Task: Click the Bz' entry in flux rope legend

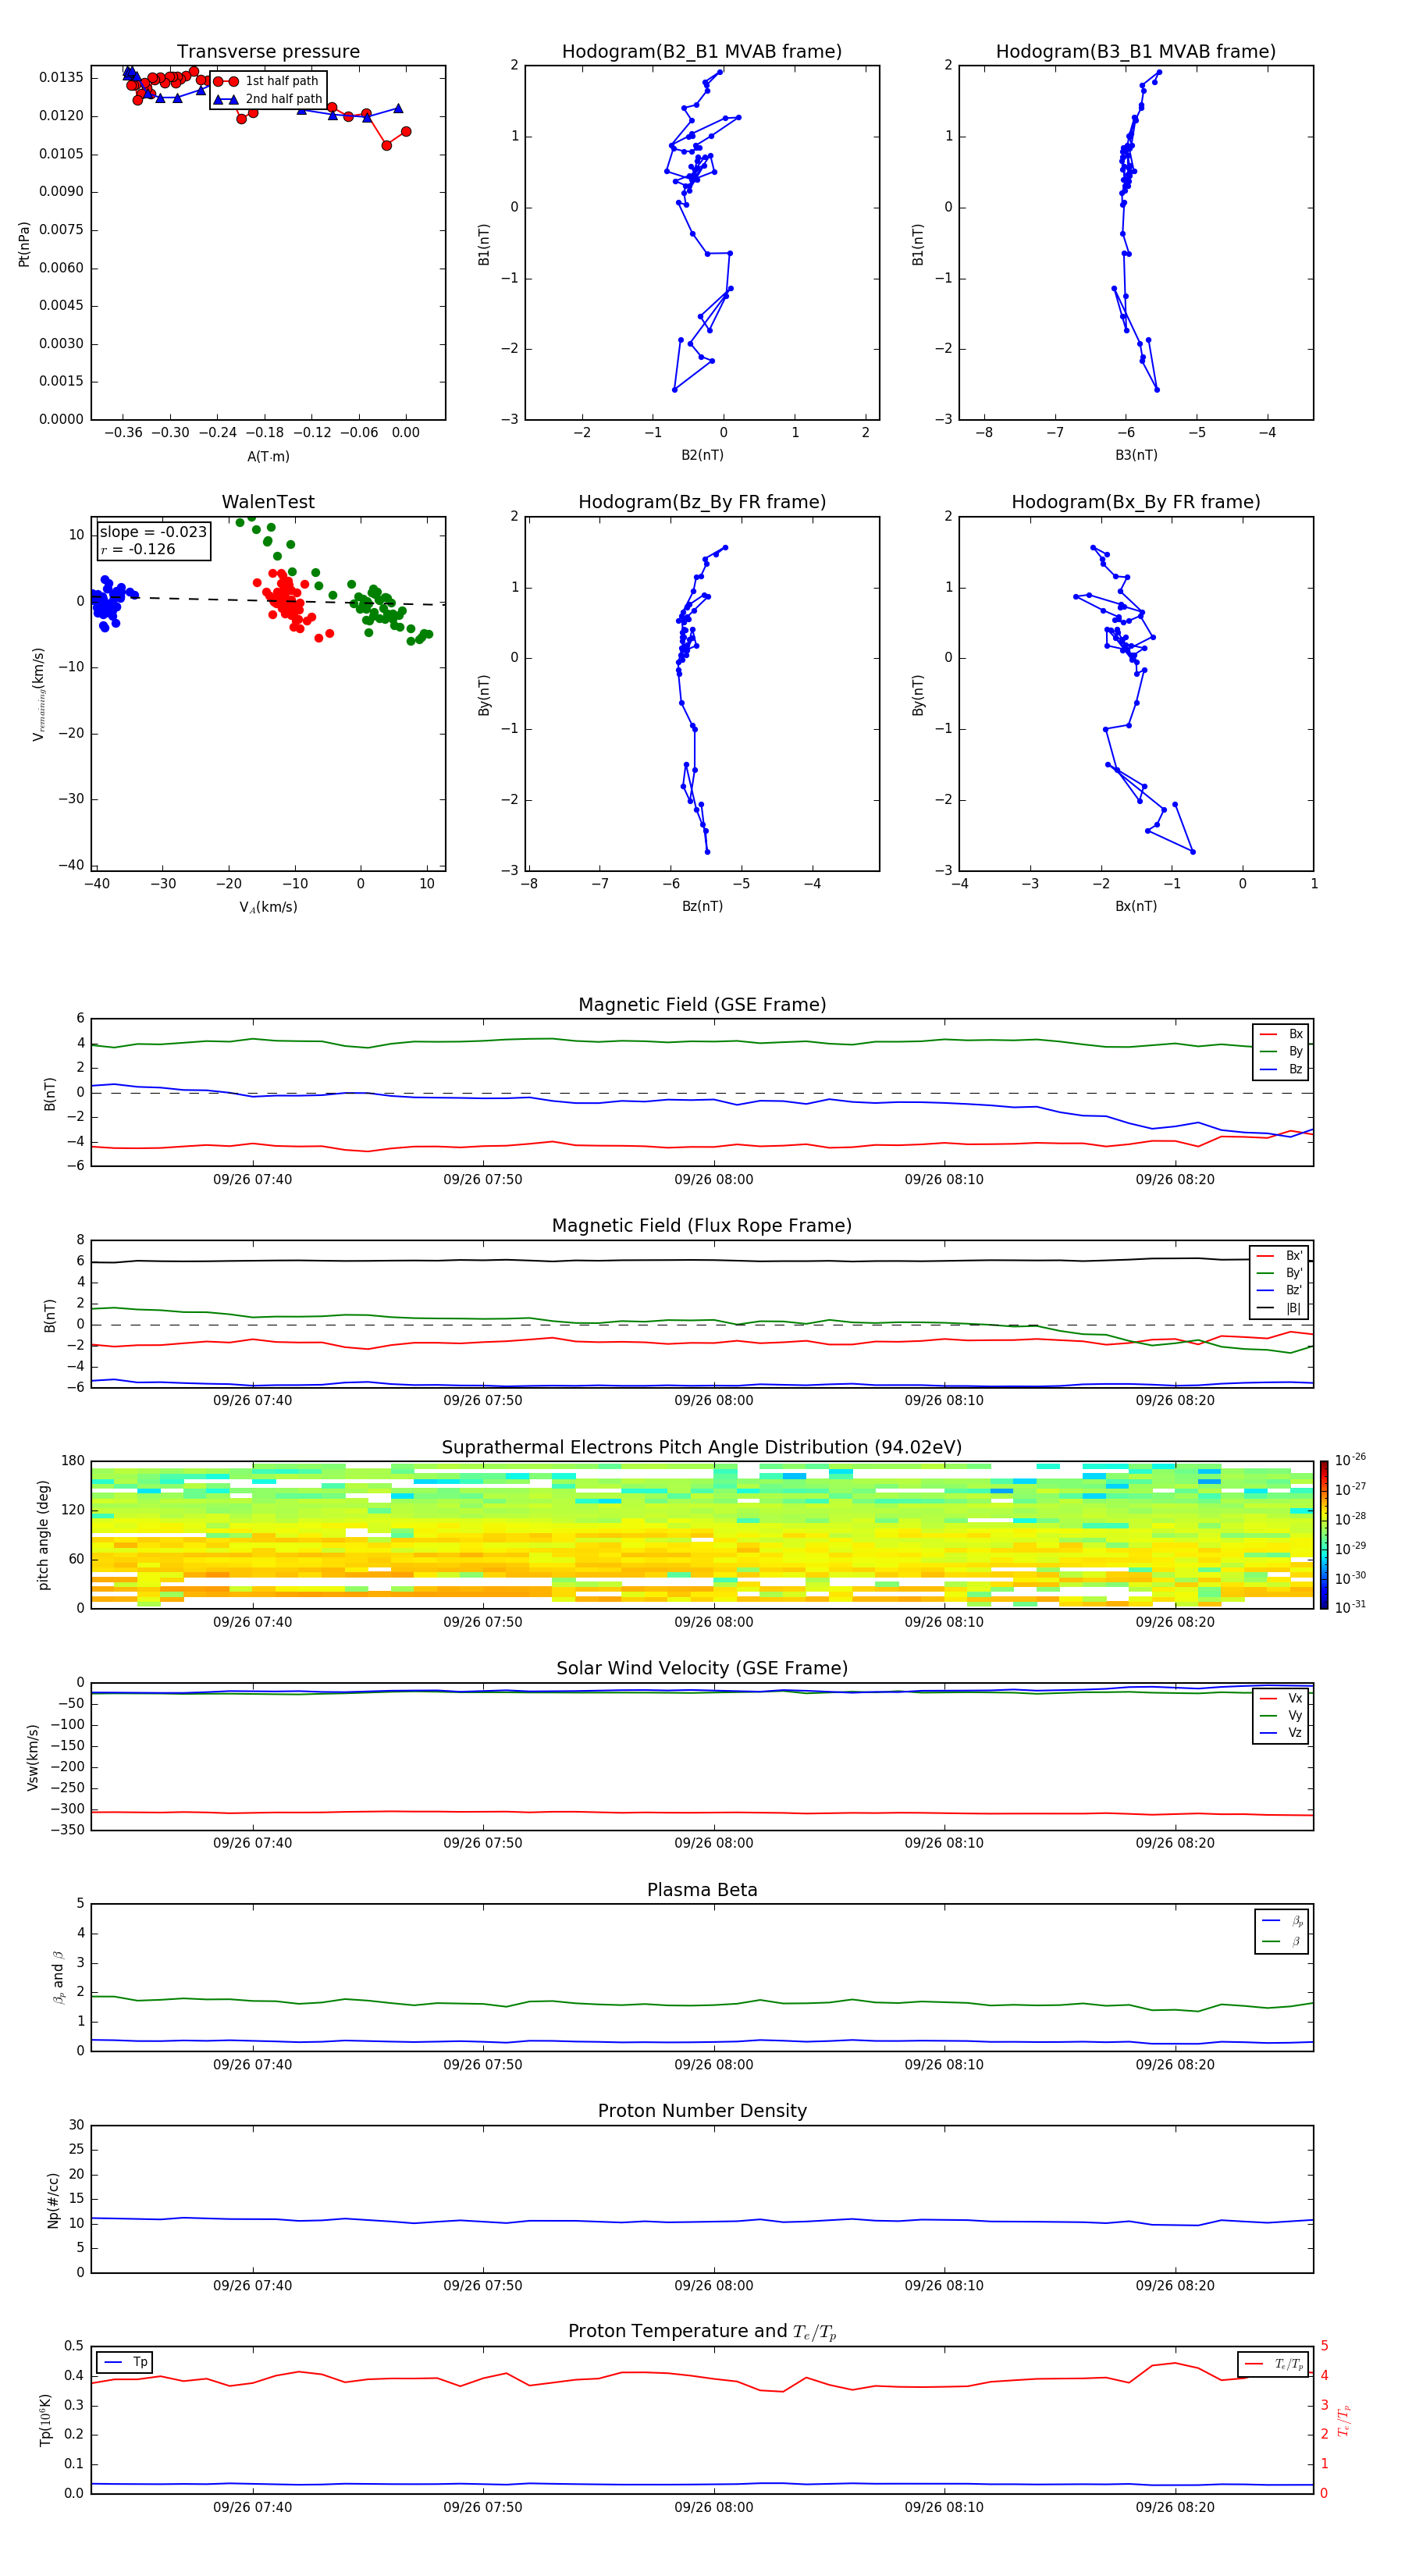Action: coord(1279,1290)
